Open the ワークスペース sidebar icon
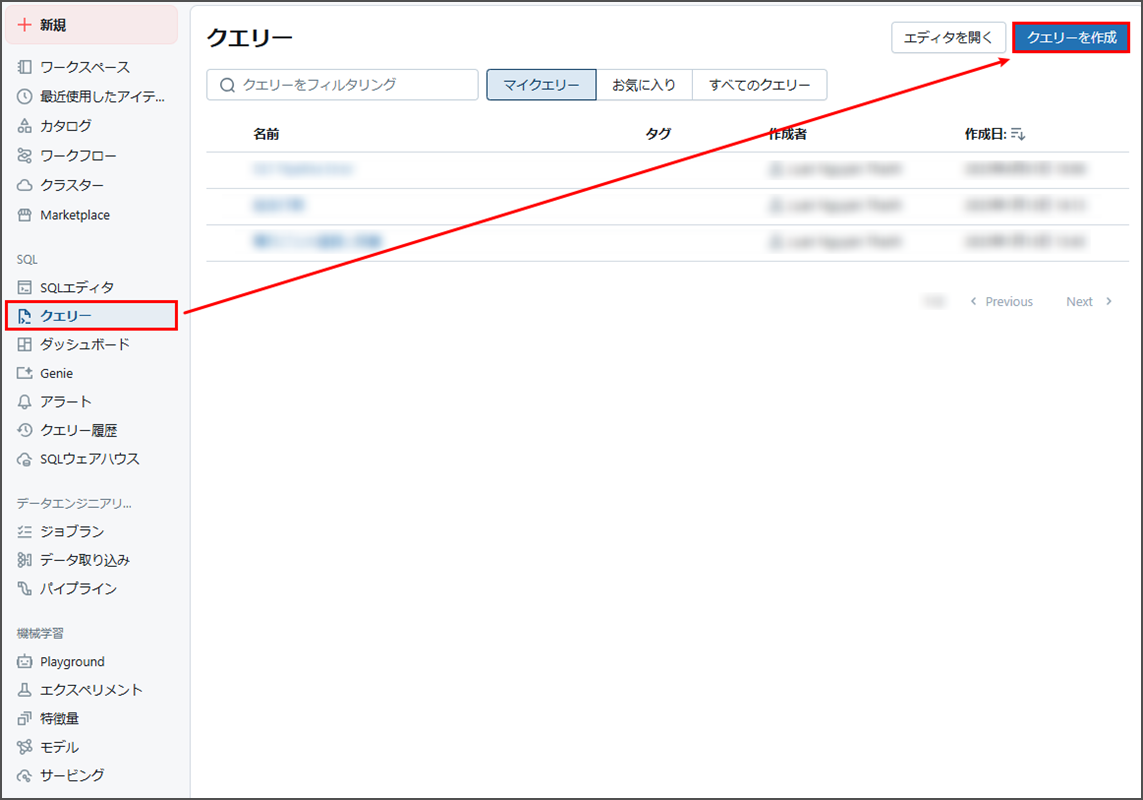1143x800 pixels. click(x=24, y=67)
